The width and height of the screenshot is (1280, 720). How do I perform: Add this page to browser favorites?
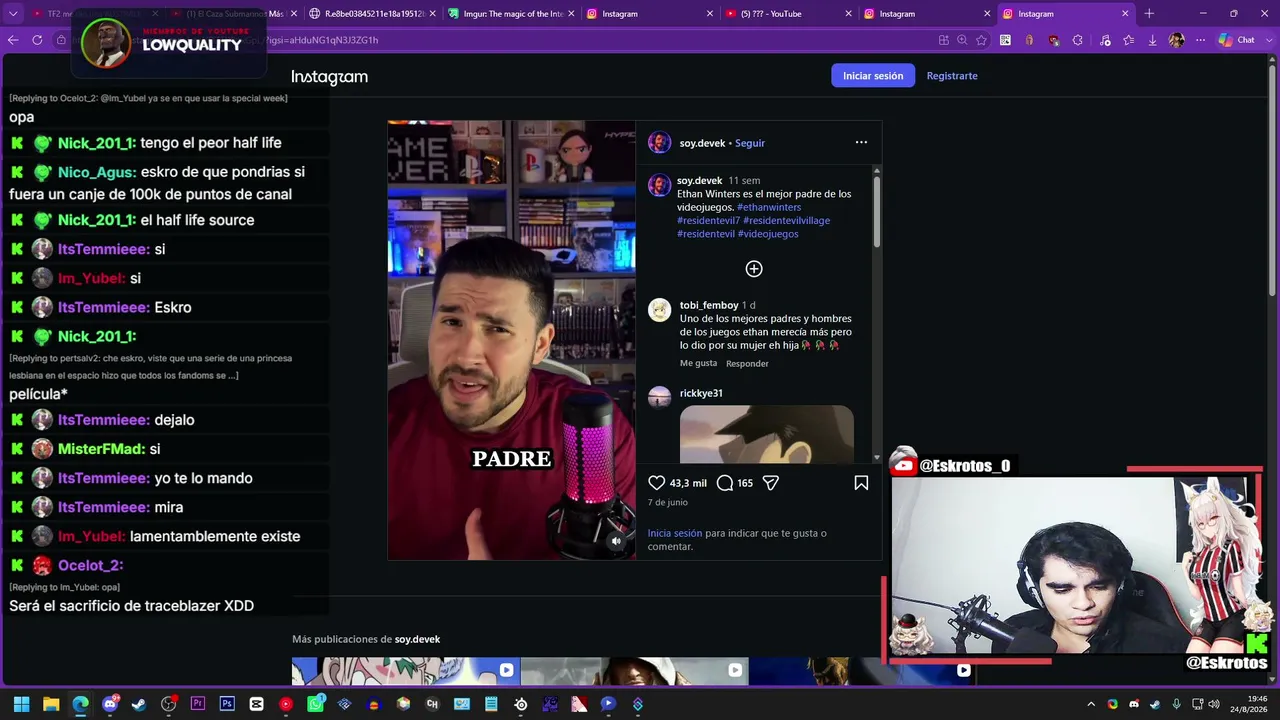pyautogui.click(x=982, y=40)
